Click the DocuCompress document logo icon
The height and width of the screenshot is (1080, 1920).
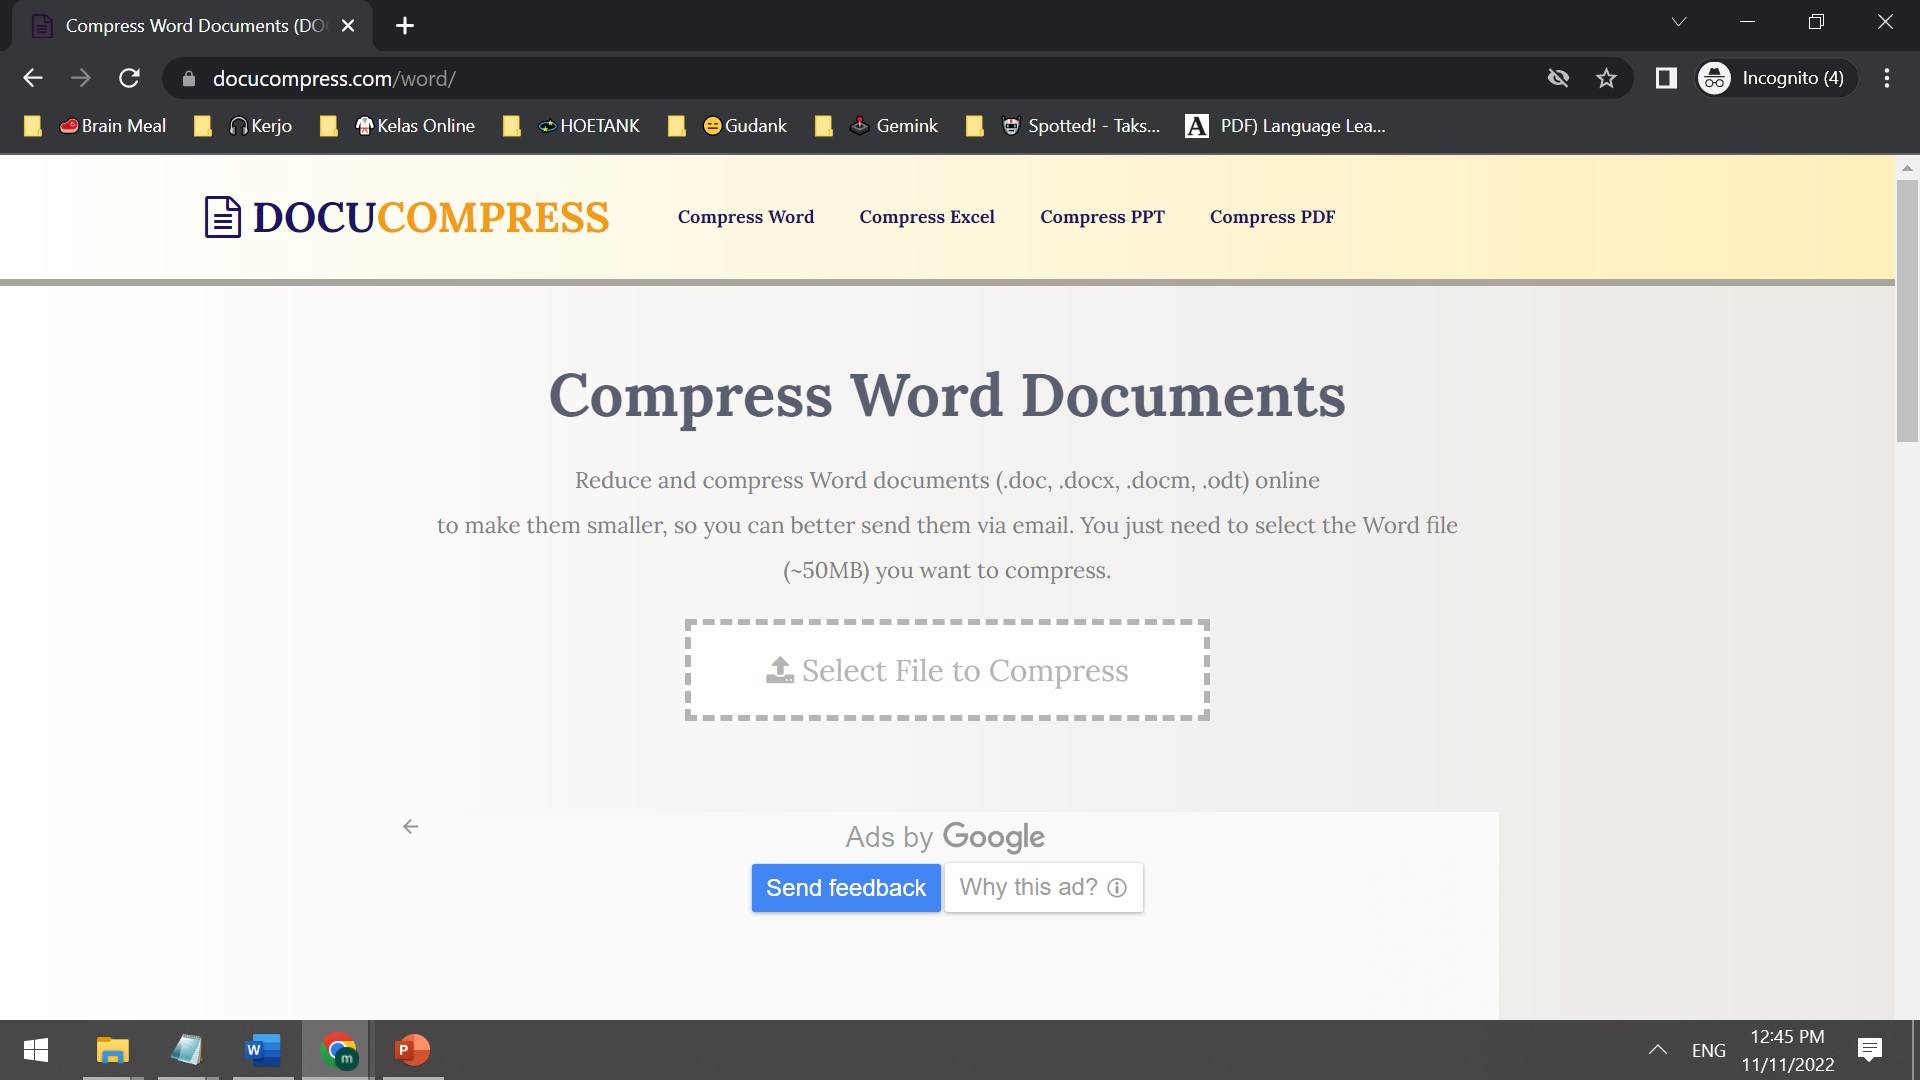pos(222,216)
